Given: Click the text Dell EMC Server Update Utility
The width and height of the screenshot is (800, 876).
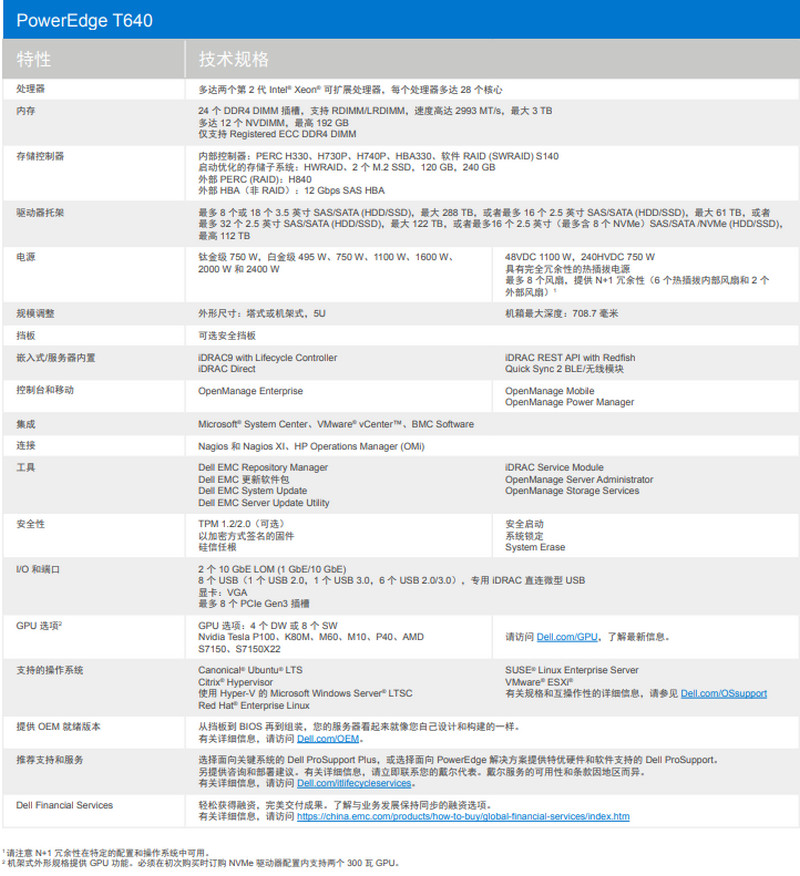Looking at the screenshot, I should [264, 503].
